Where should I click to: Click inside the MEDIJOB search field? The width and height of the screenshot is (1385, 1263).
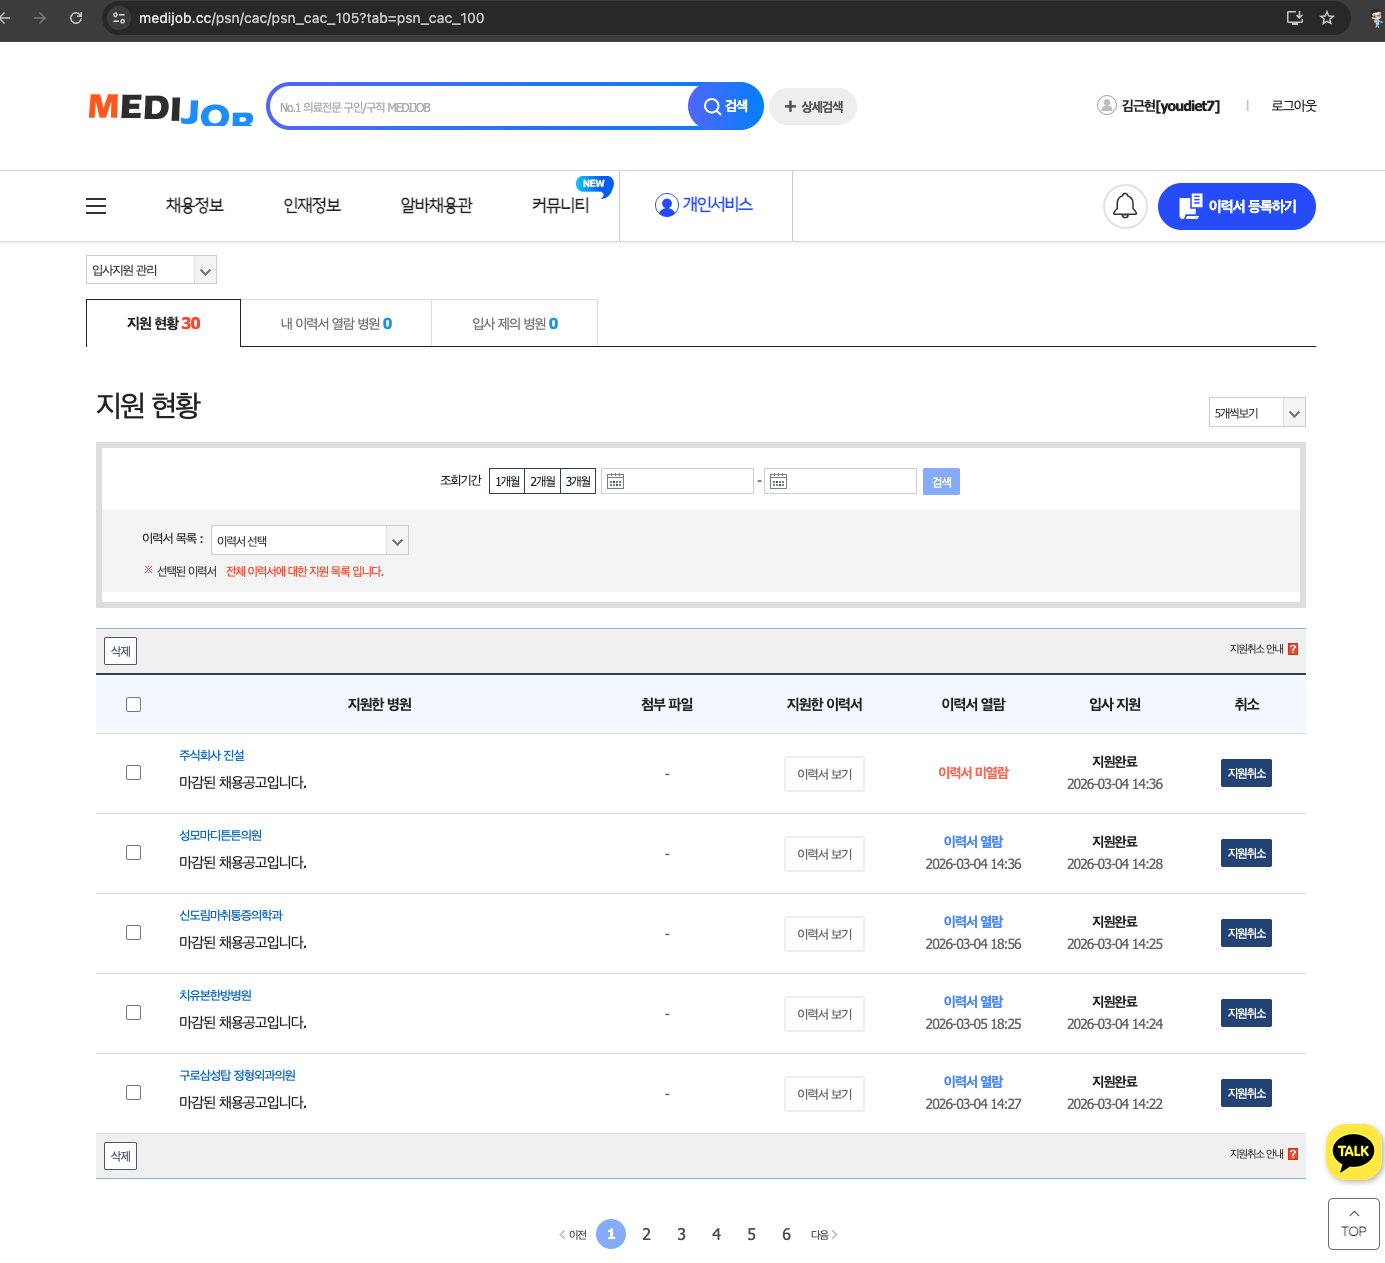[x=480, y=107]
